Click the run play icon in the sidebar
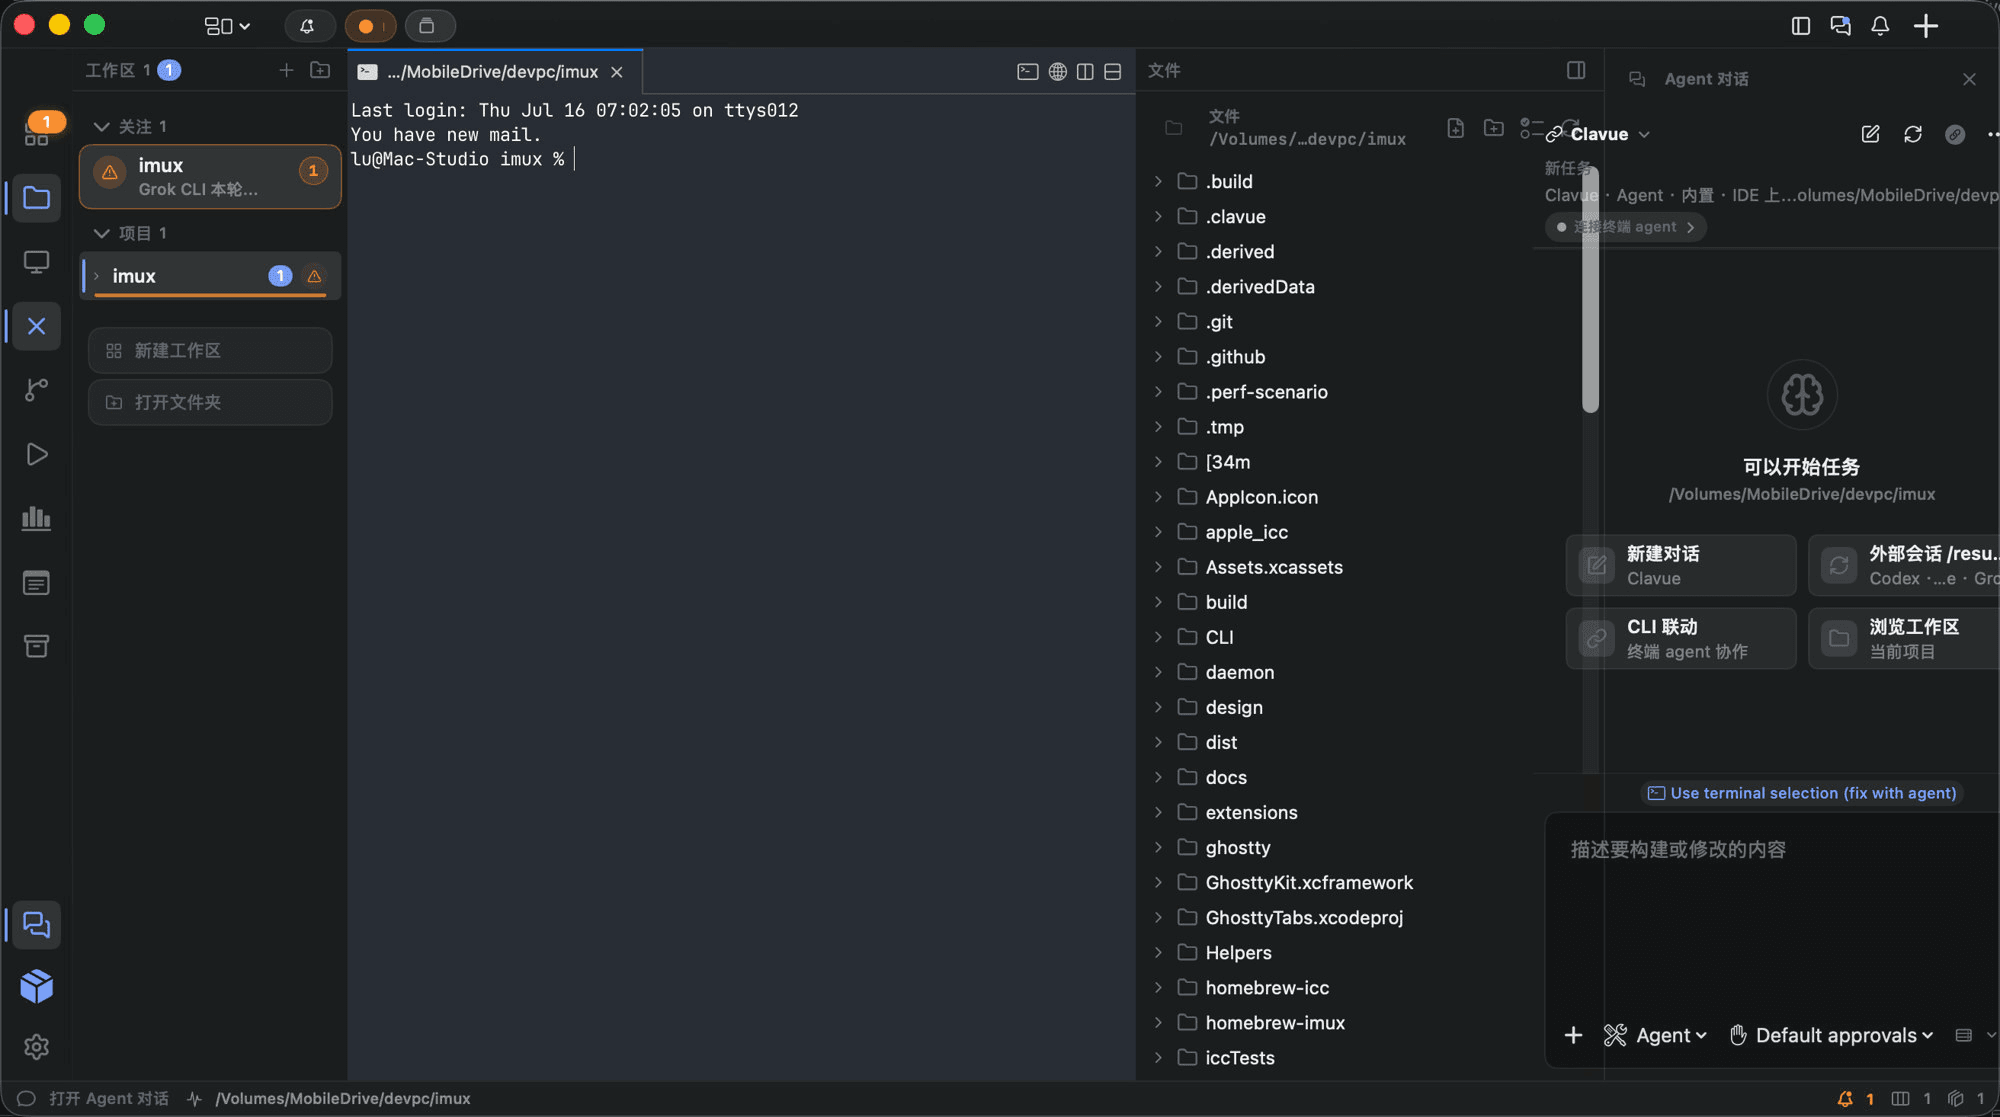This screenshot has width=2000, height=1117. pos(37,454)
